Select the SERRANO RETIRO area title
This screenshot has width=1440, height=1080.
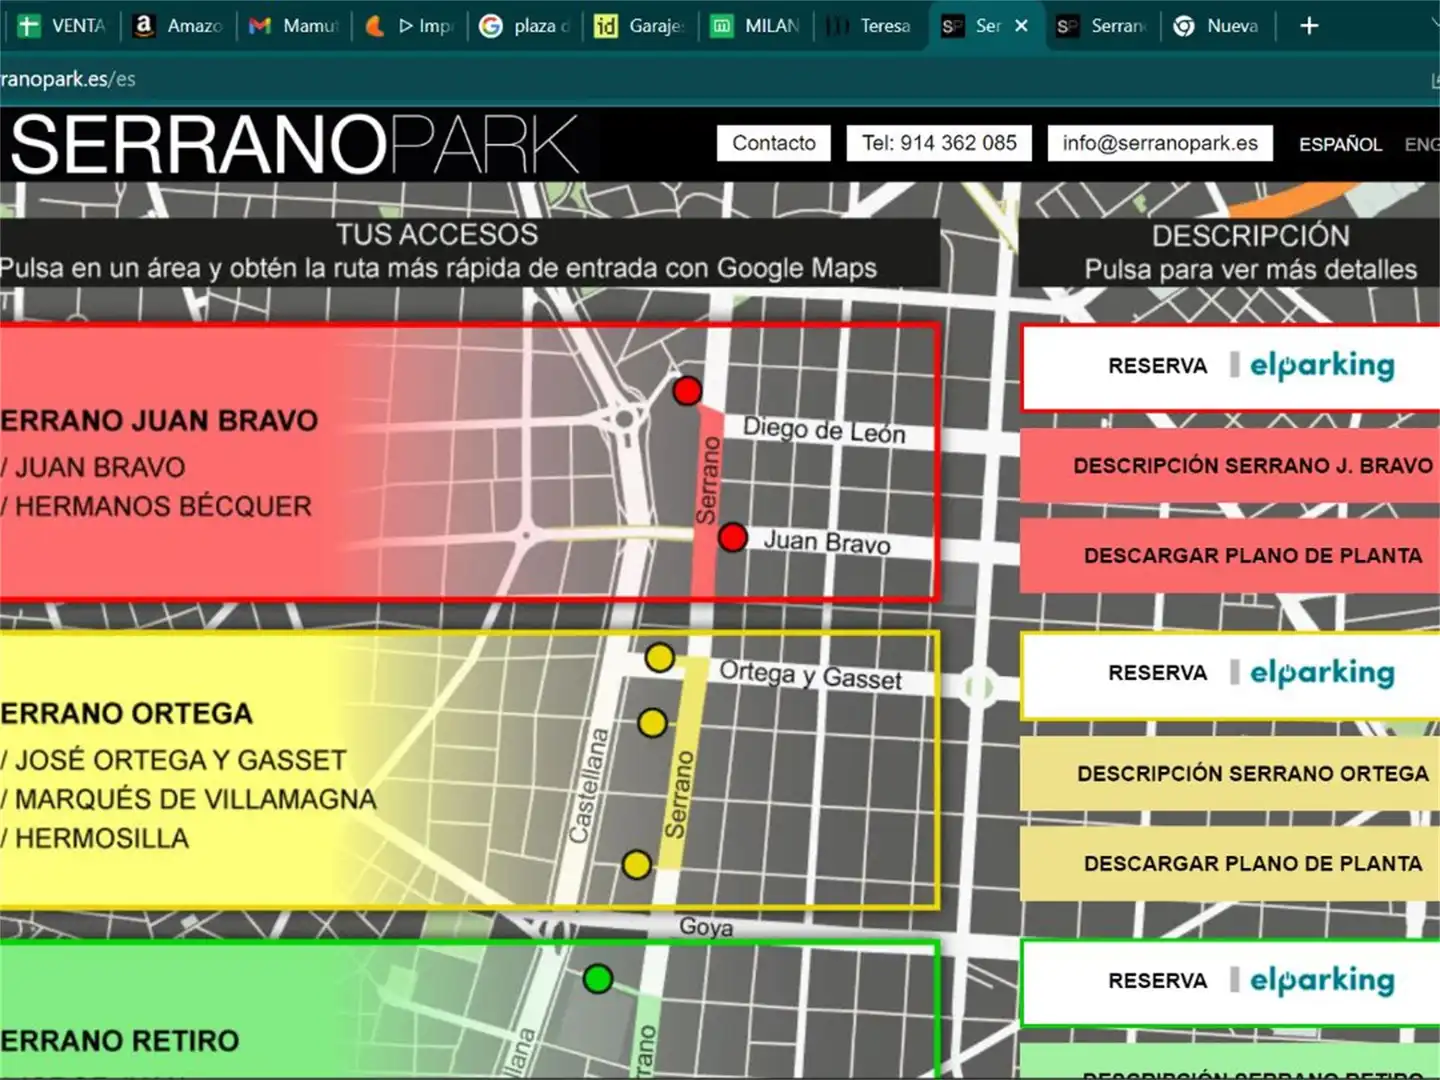click(119, 1041)
